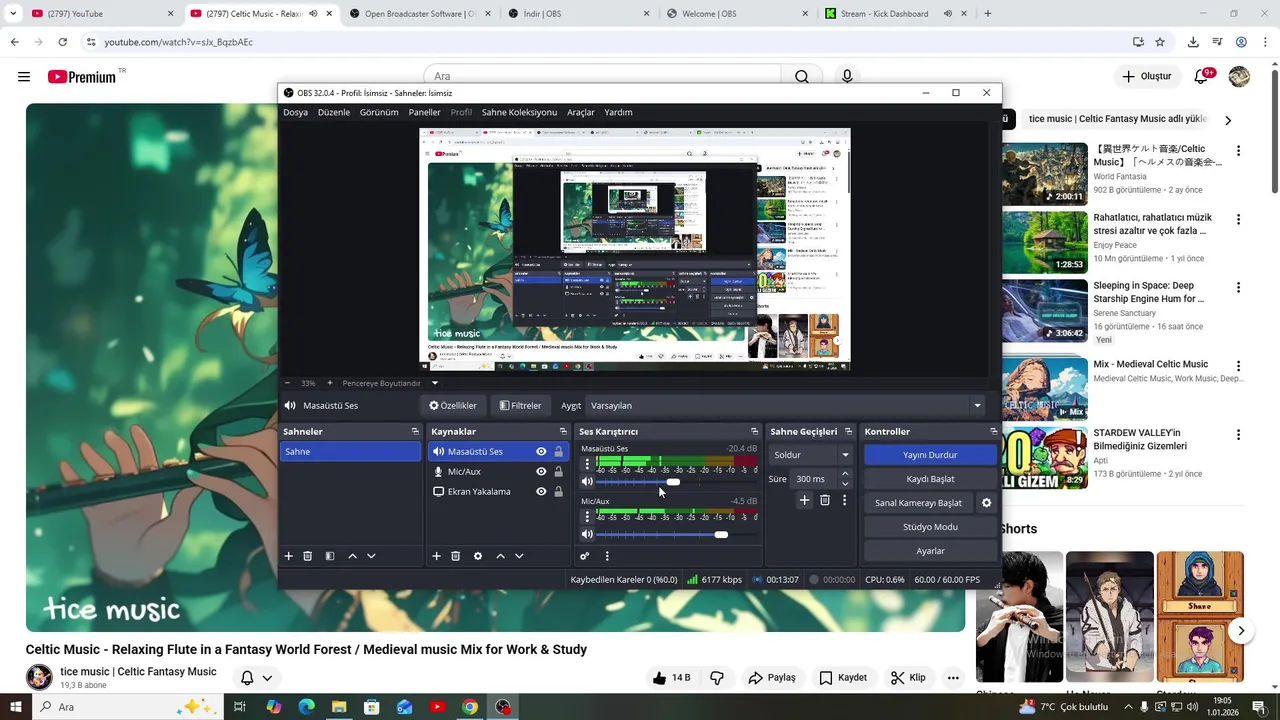
Task: Open Soldur transition dropdown
Action: click(x=811, y=455)
